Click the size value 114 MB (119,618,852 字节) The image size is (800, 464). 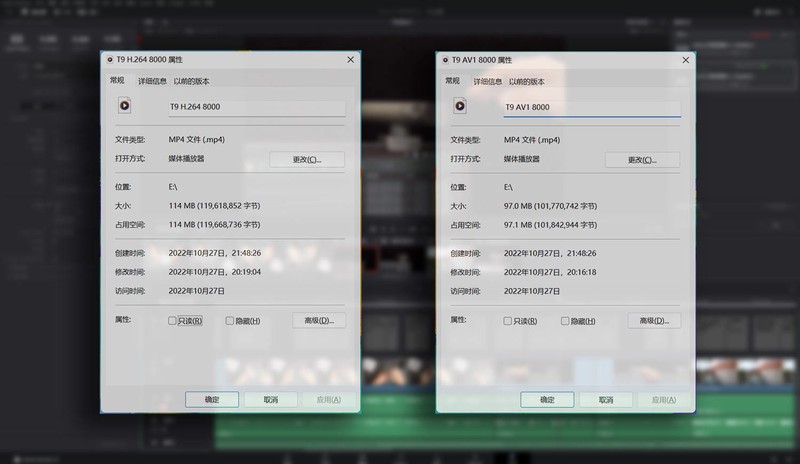214,206
